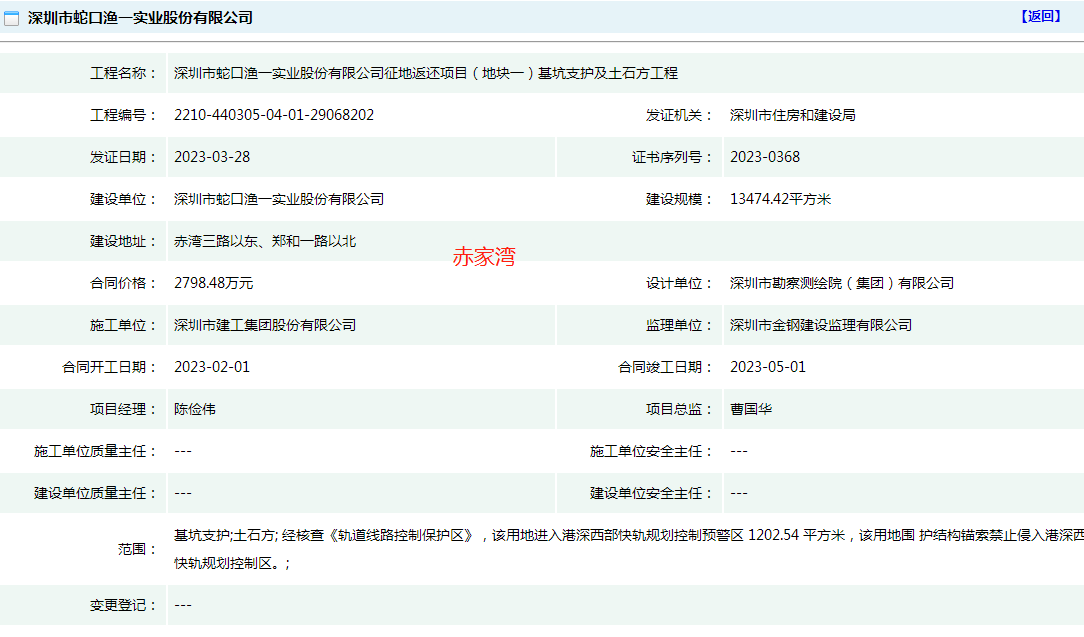Click the issue date 2023-03-28
The image size is (1084, 637).
click(x=211, y=157)
